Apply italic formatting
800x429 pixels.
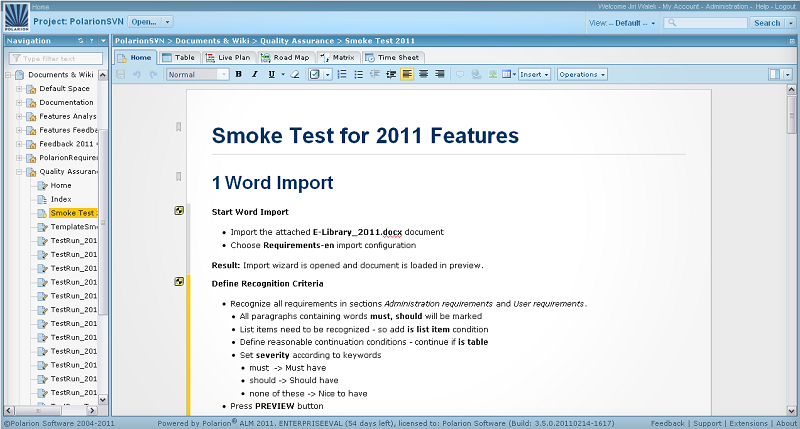click(x=255, y=74)
